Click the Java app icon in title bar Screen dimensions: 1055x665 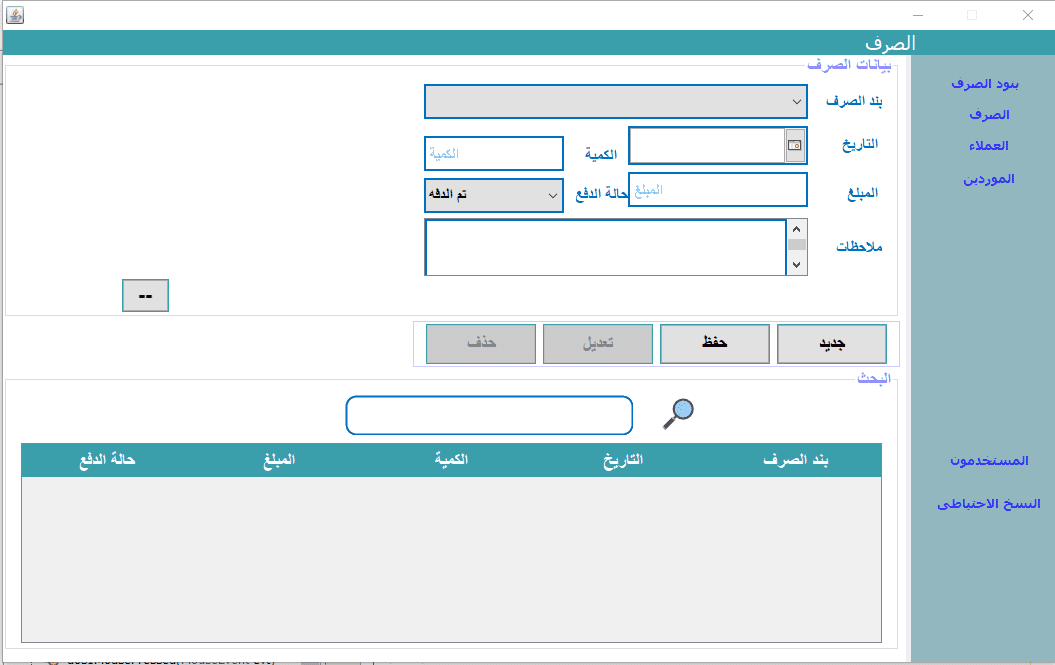click(x=15, y=15)
